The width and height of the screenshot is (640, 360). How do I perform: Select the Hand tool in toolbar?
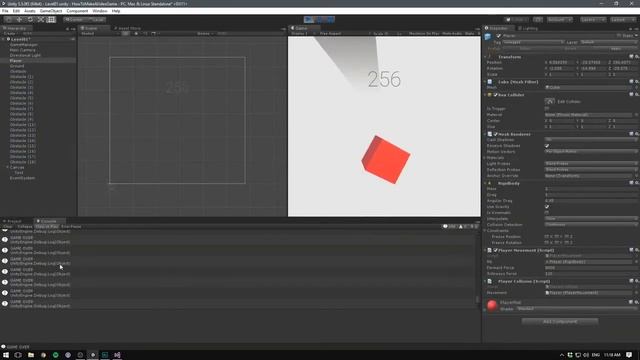[8, 19]
